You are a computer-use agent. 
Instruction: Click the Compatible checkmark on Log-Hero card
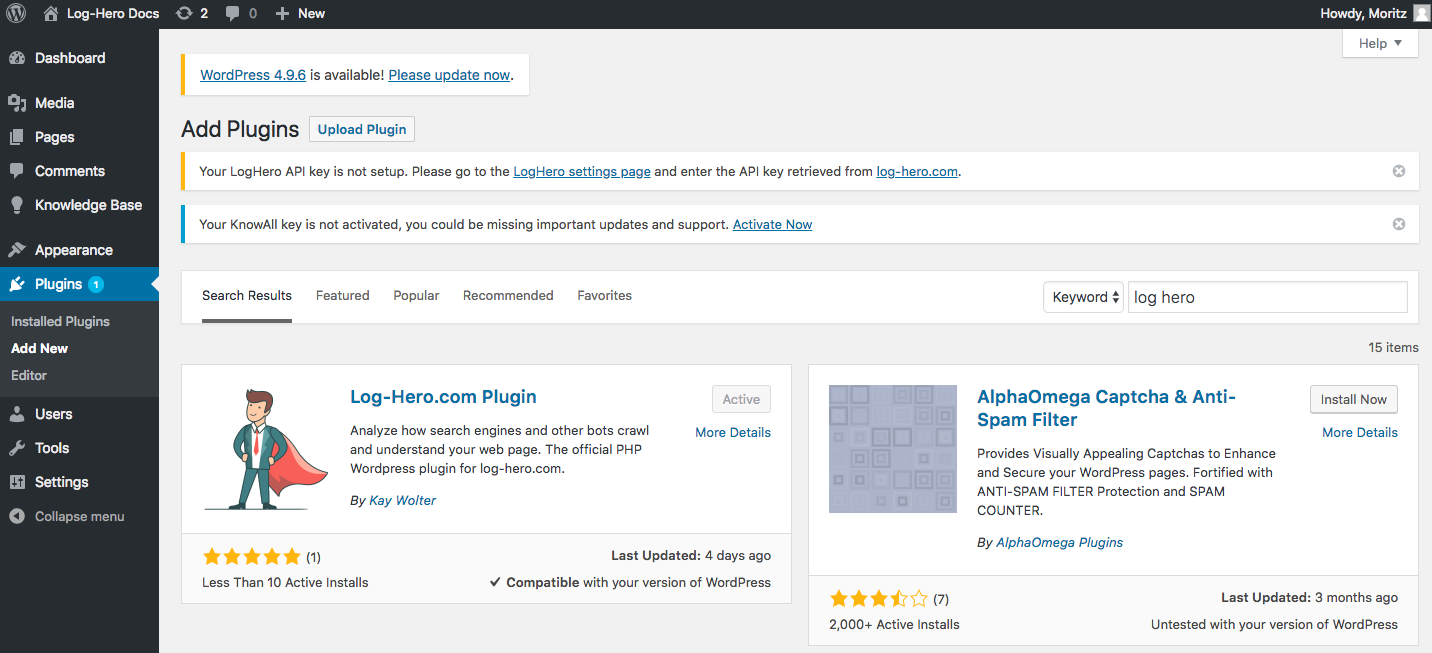495,582
